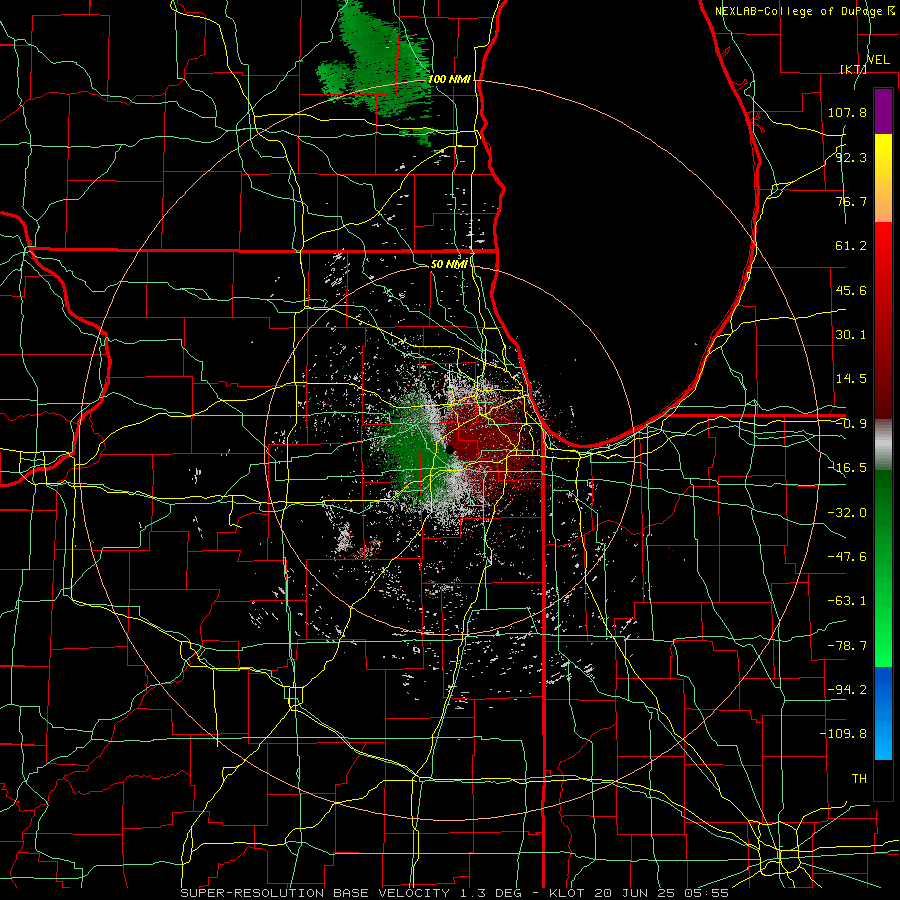Click the 92.3 legend value
Image resolution: width=900 pixels, height=900 pixels.
pos(851,157)
